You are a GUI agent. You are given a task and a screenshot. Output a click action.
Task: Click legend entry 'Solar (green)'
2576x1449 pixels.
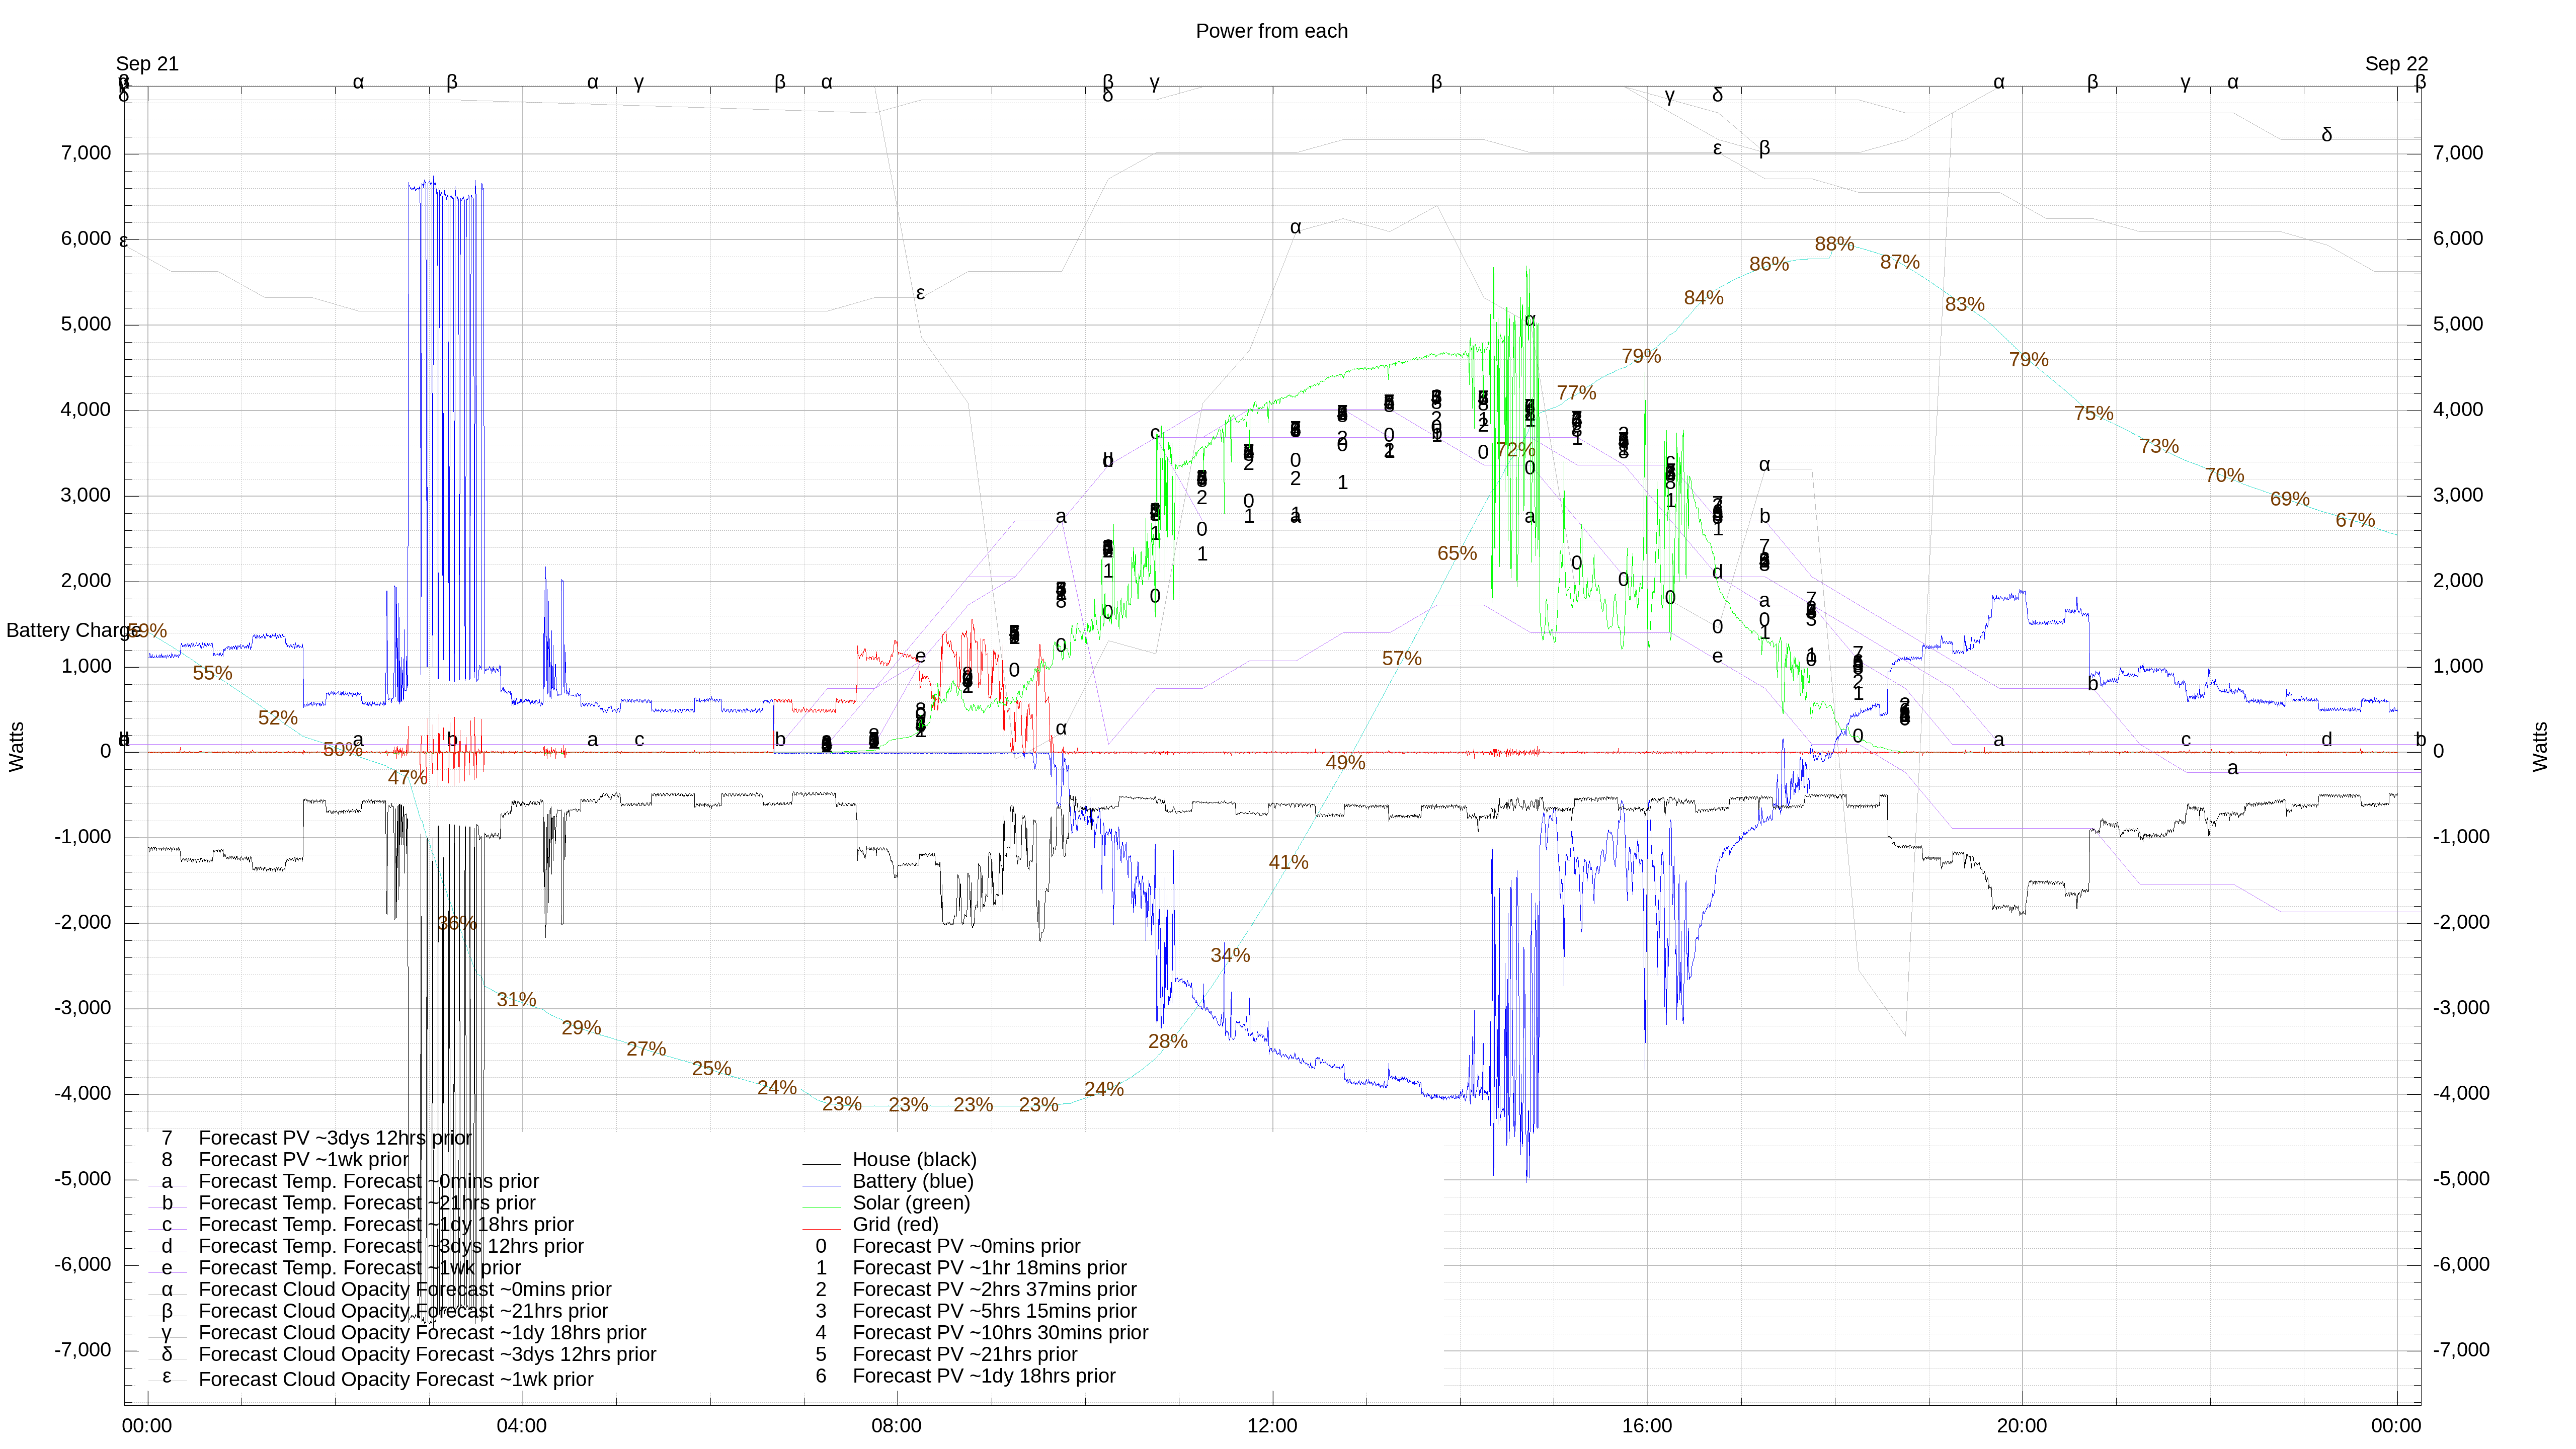point(911,1203)
